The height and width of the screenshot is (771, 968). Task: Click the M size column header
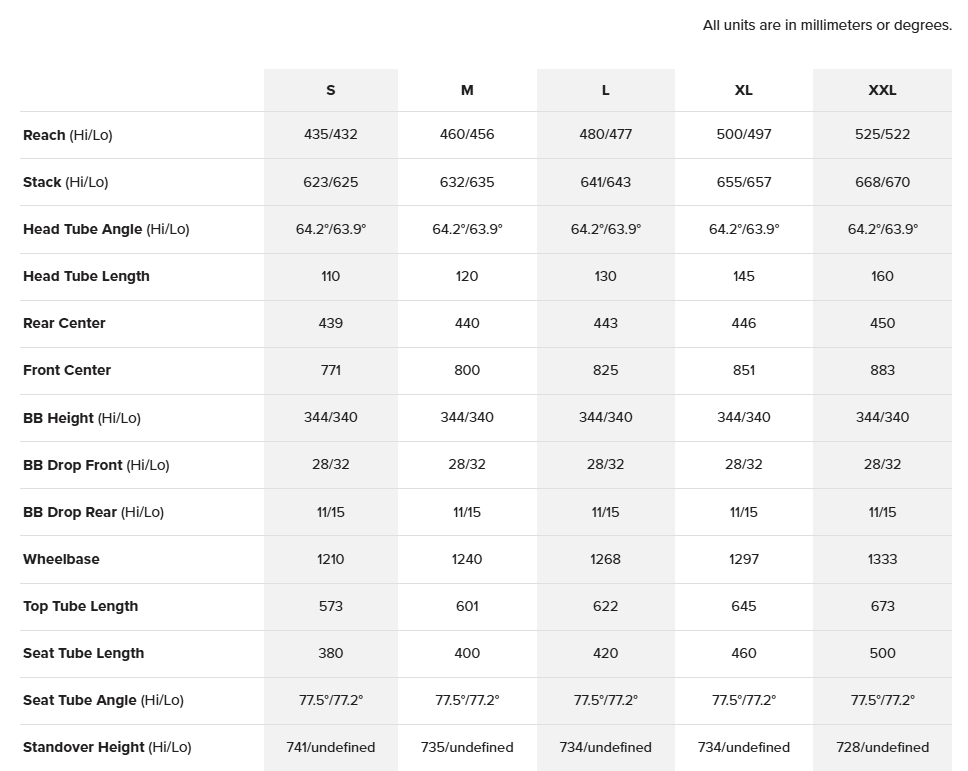point(467,90)
